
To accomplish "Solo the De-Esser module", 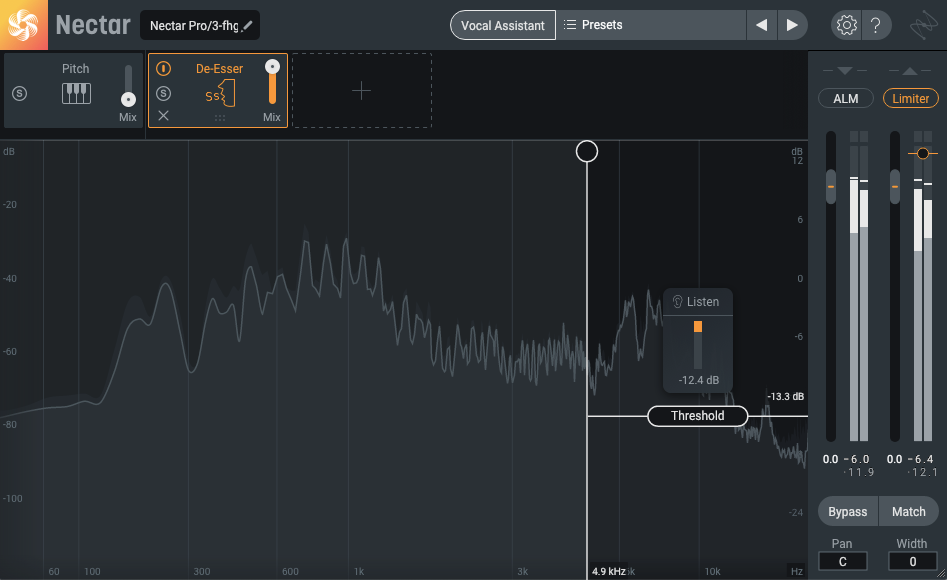I will [x=163, y=94].
